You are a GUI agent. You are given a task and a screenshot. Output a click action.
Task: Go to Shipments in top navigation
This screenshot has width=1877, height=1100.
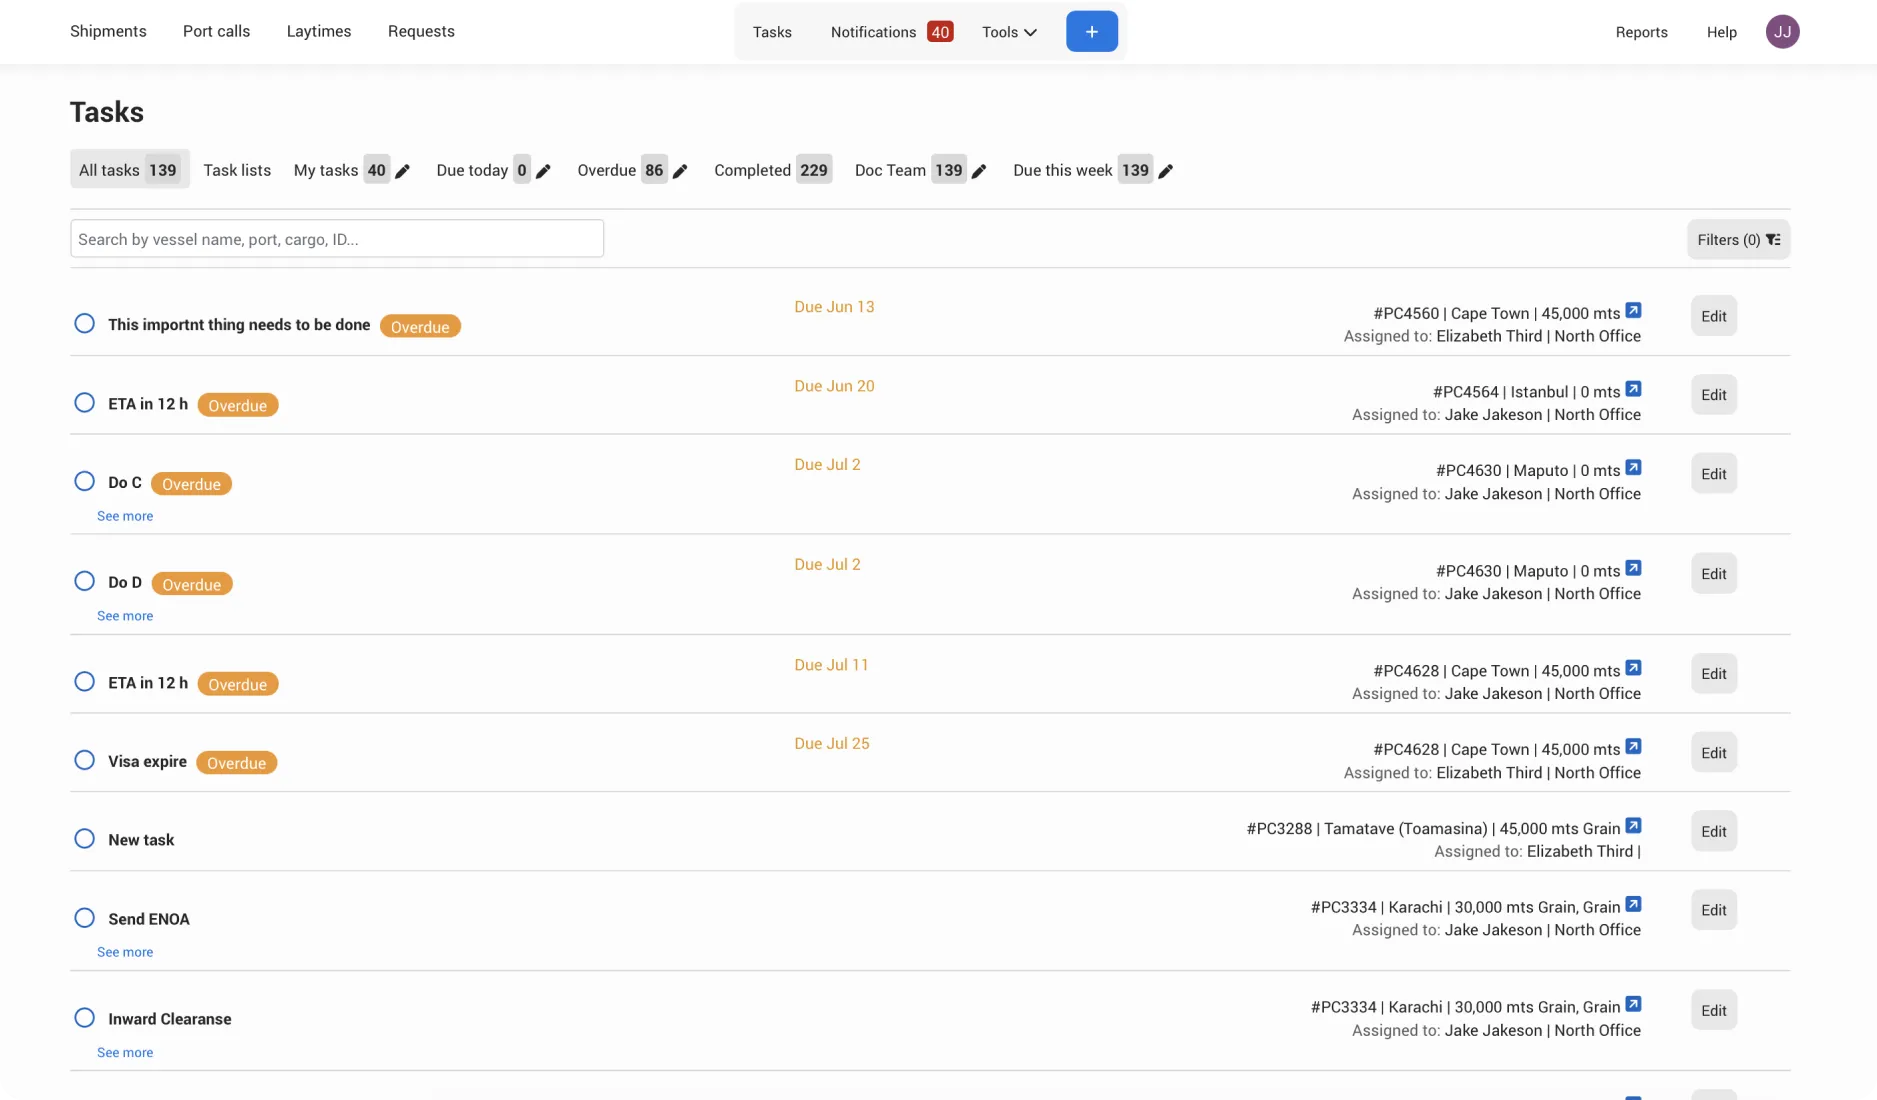point(108,31)
